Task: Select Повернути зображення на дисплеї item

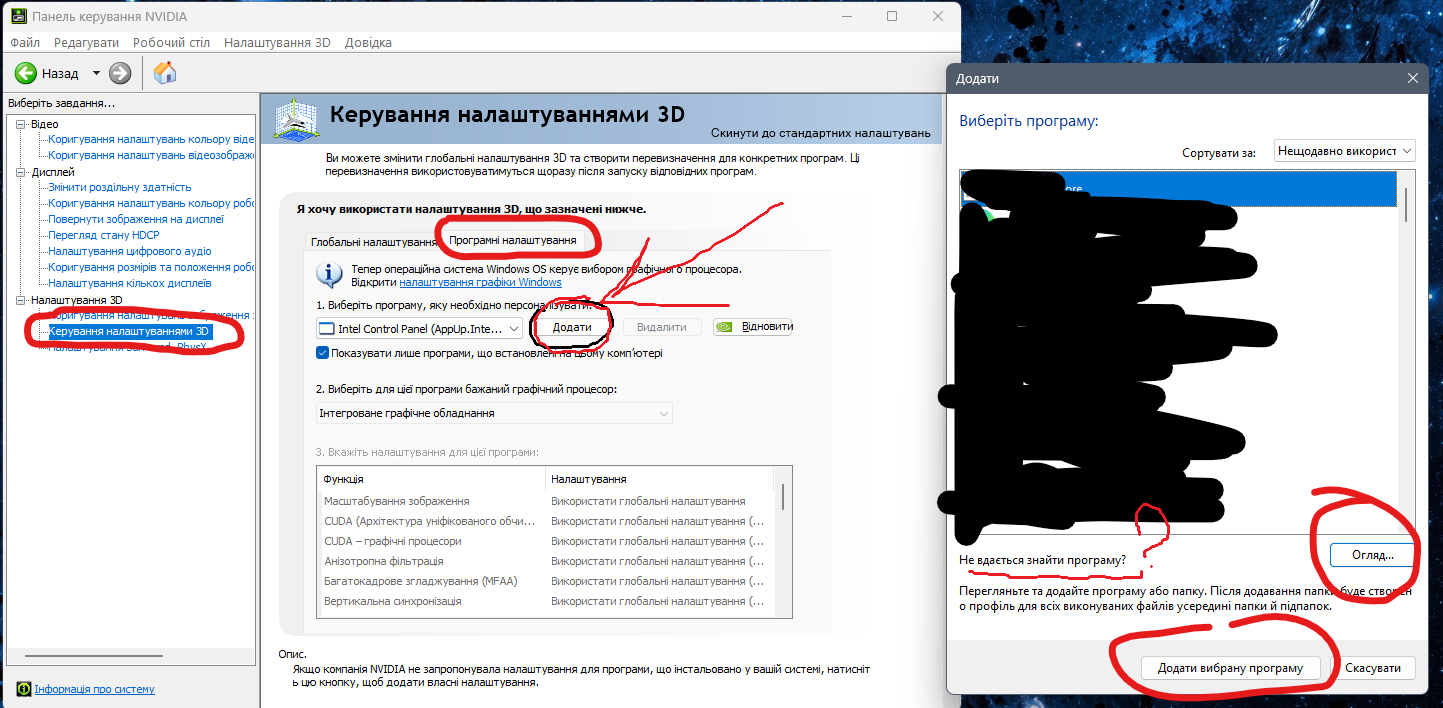Action: point(136,219)
